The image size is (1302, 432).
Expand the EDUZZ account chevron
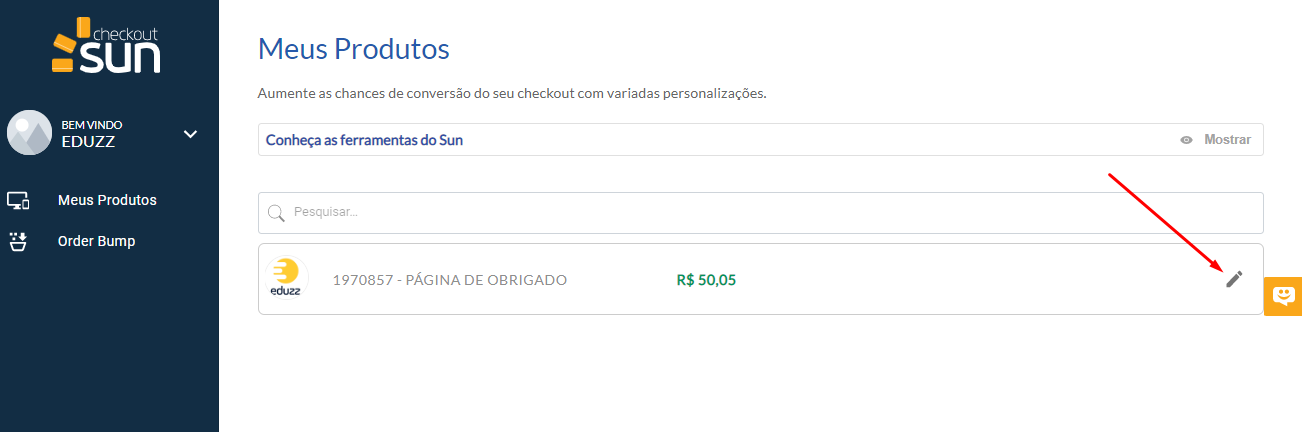point(191,134)
